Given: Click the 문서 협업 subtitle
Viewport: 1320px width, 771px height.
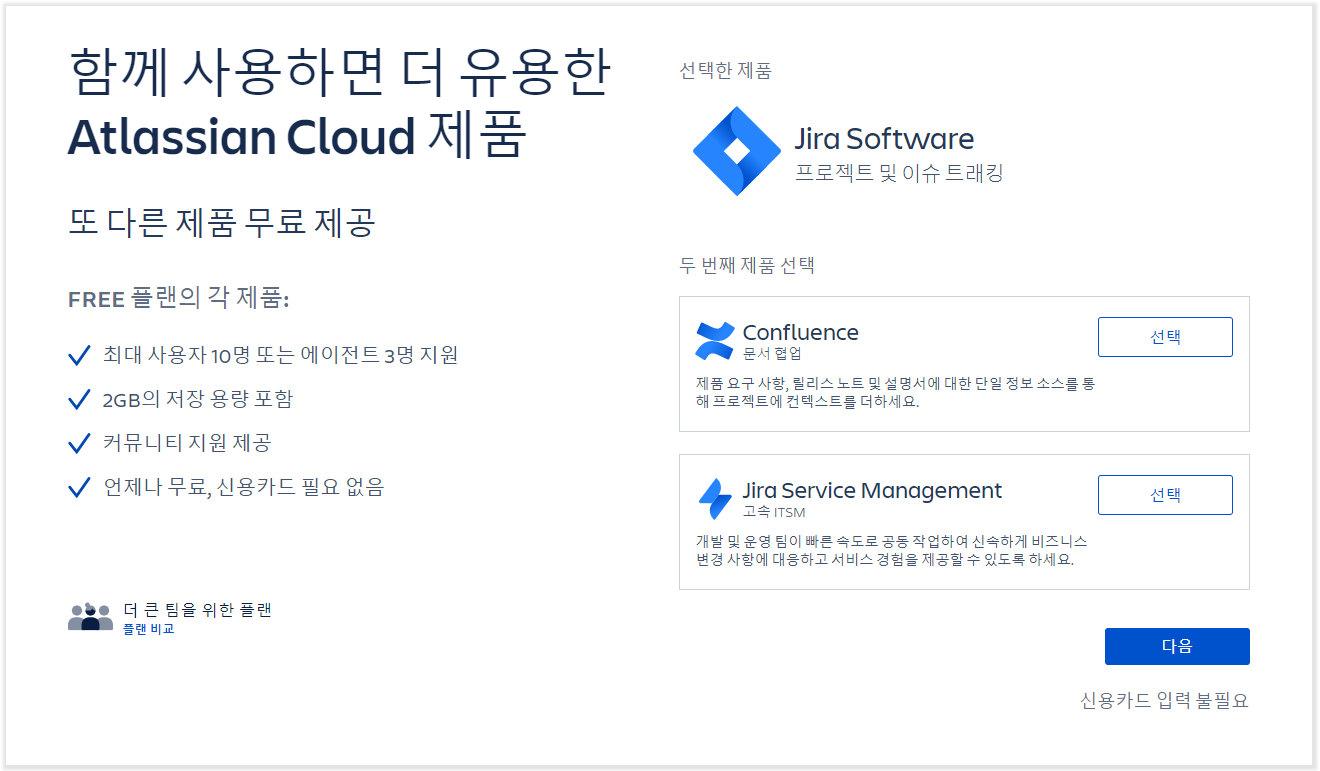Looking at the screenshot, I should click(x=772, y=353).
